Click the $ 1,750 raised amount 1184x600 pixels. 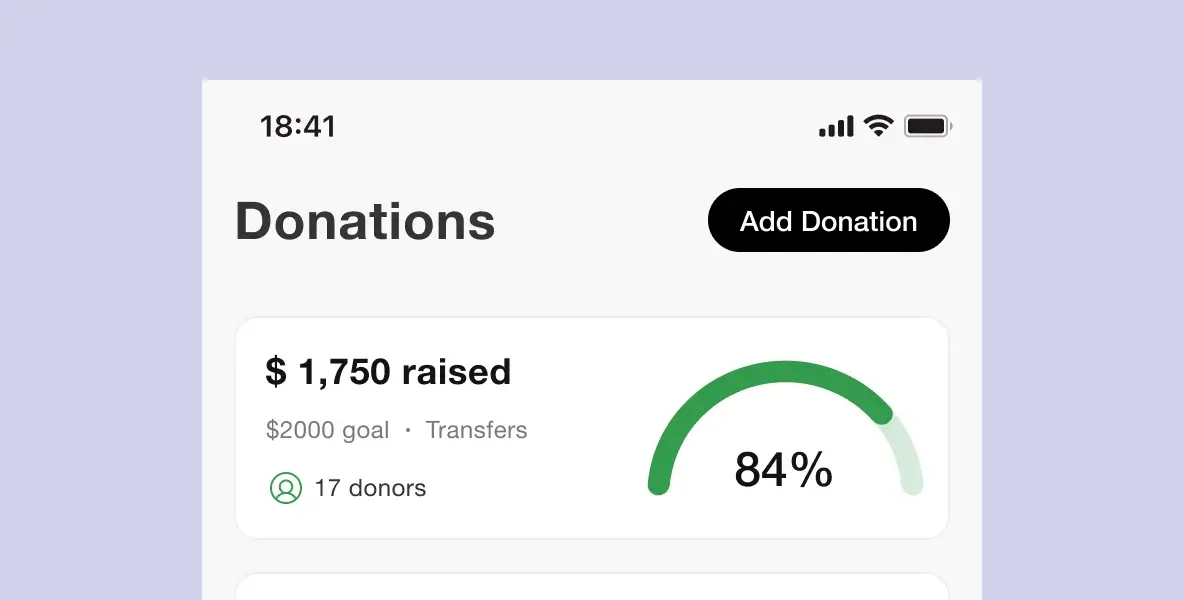point(388,371)
